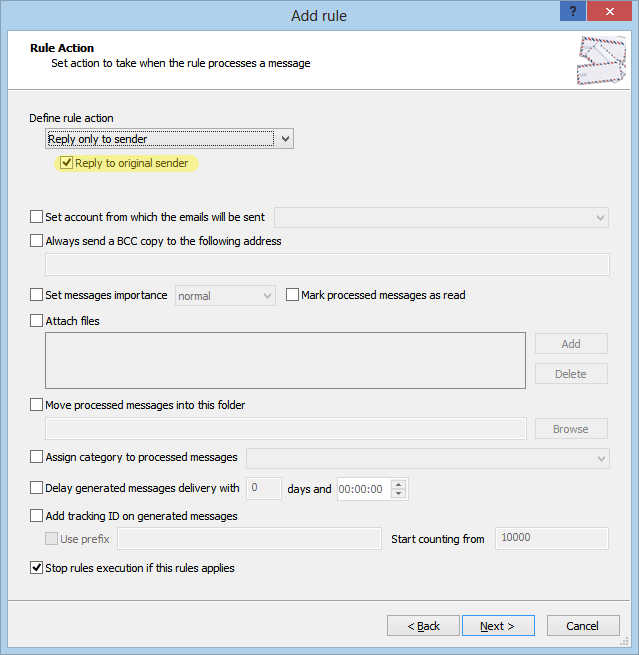
Task: Click the envelope stack icon in header
Action: pyautogui.click(x=601, y=61)
